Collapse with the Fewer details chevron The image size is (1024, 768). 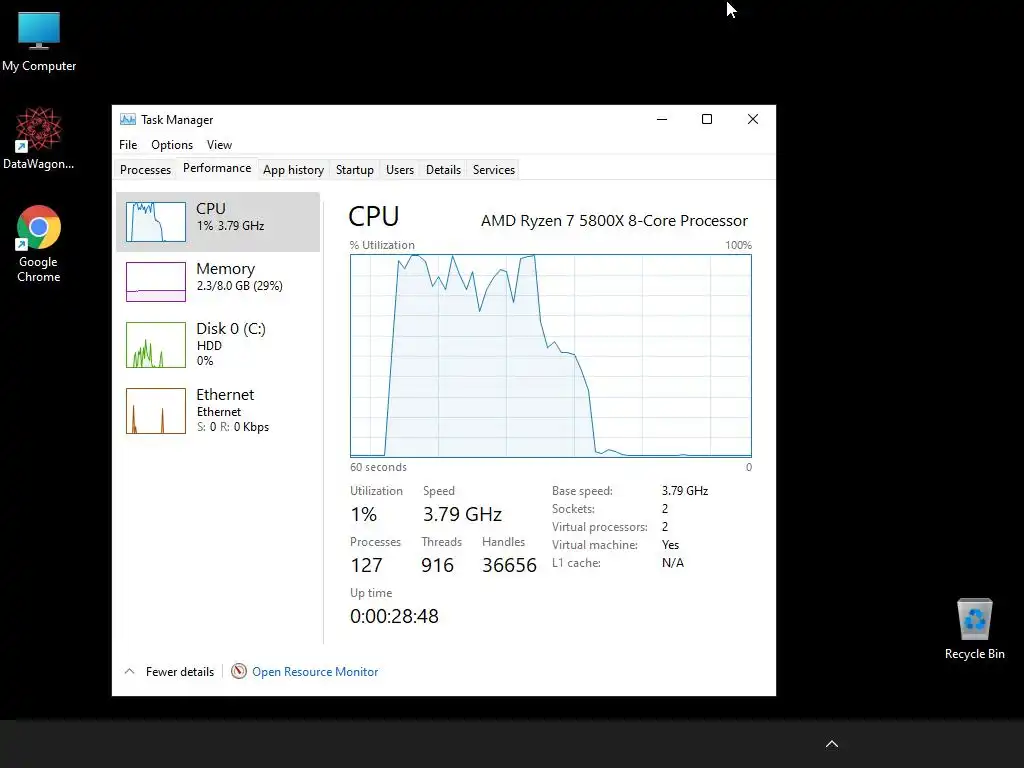pos(129,671)
